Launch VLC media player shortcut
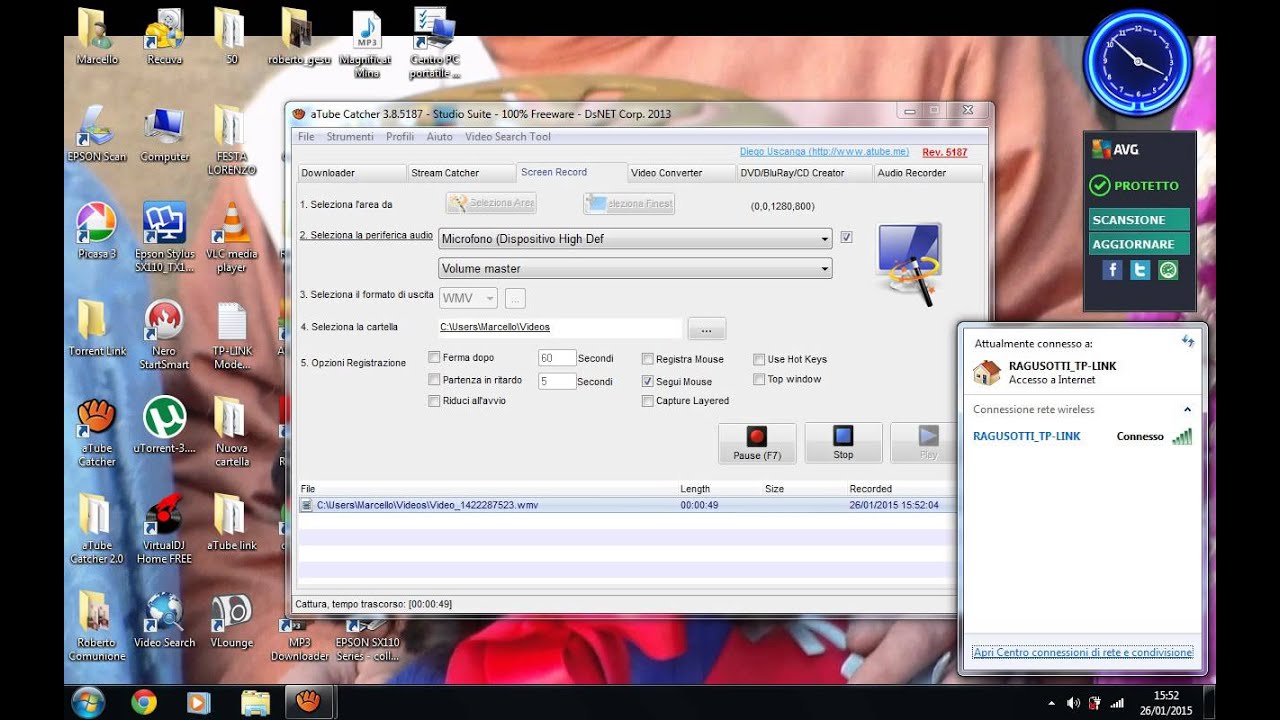Screen dimensions: 1280x720 pyautogui.click(x=231, y=237)
